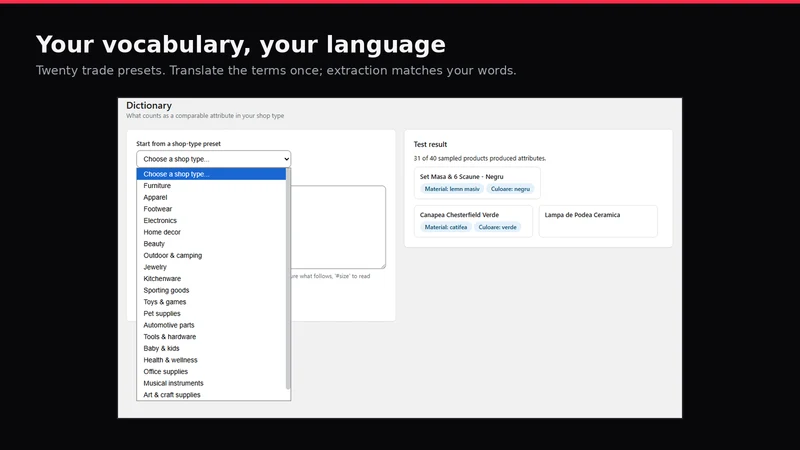The image size is (800, 450).
Task: Select Outdoor & camping option
Action: [x=211, y=256]
